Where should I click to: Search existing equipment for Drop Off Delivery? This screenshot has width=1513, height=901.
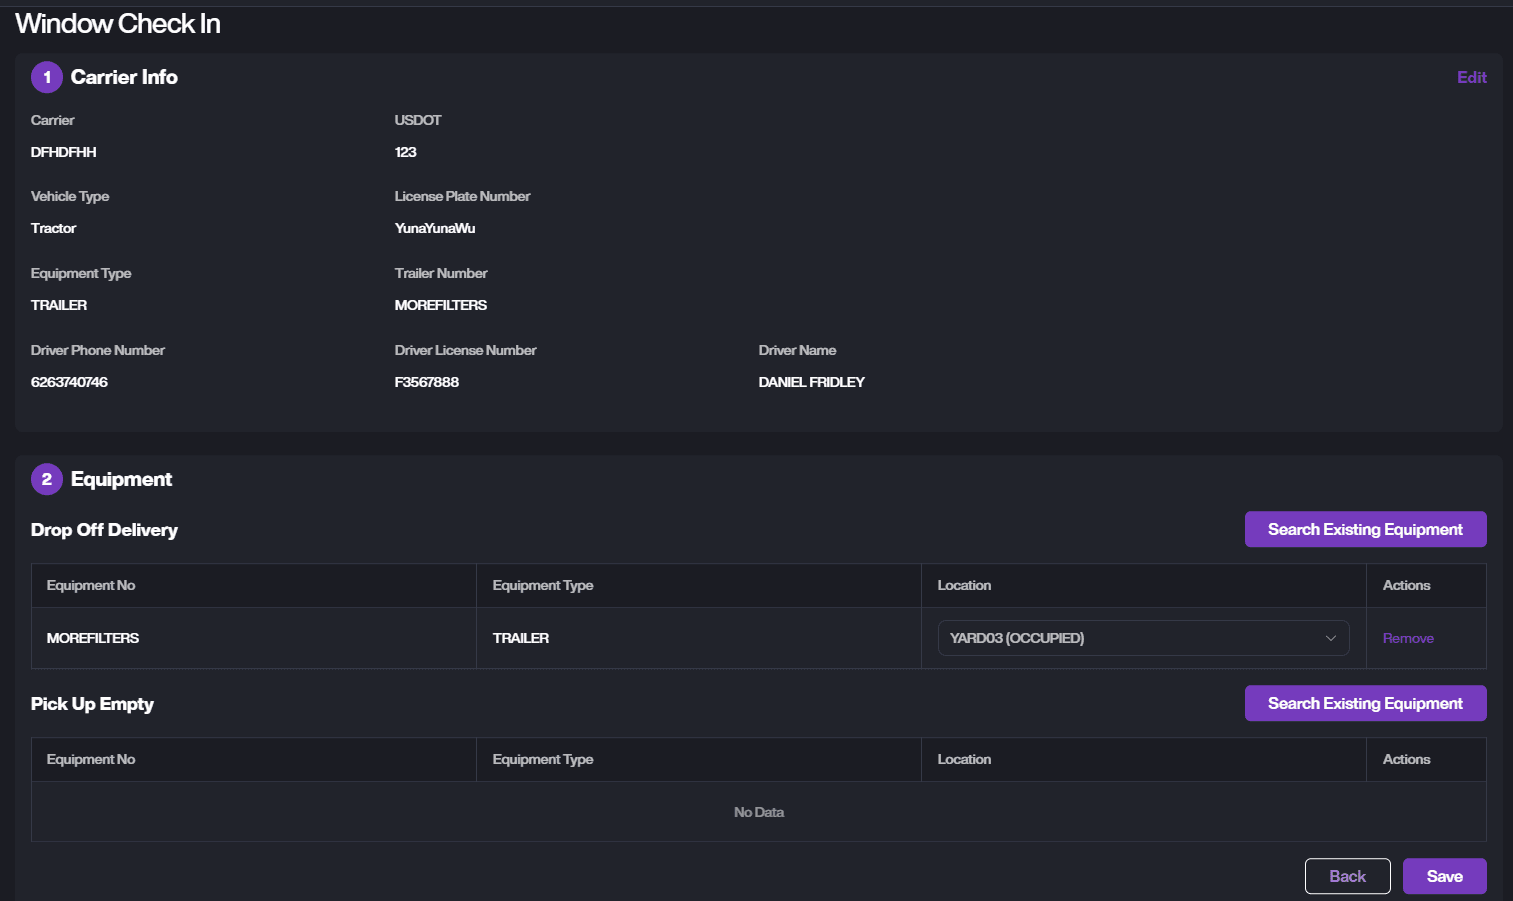(1365, 529)
